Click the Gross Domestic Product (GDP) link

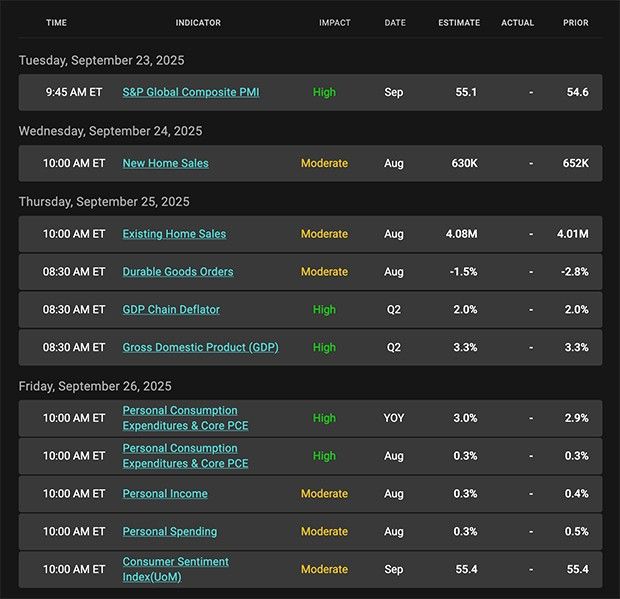coord(200,348)
